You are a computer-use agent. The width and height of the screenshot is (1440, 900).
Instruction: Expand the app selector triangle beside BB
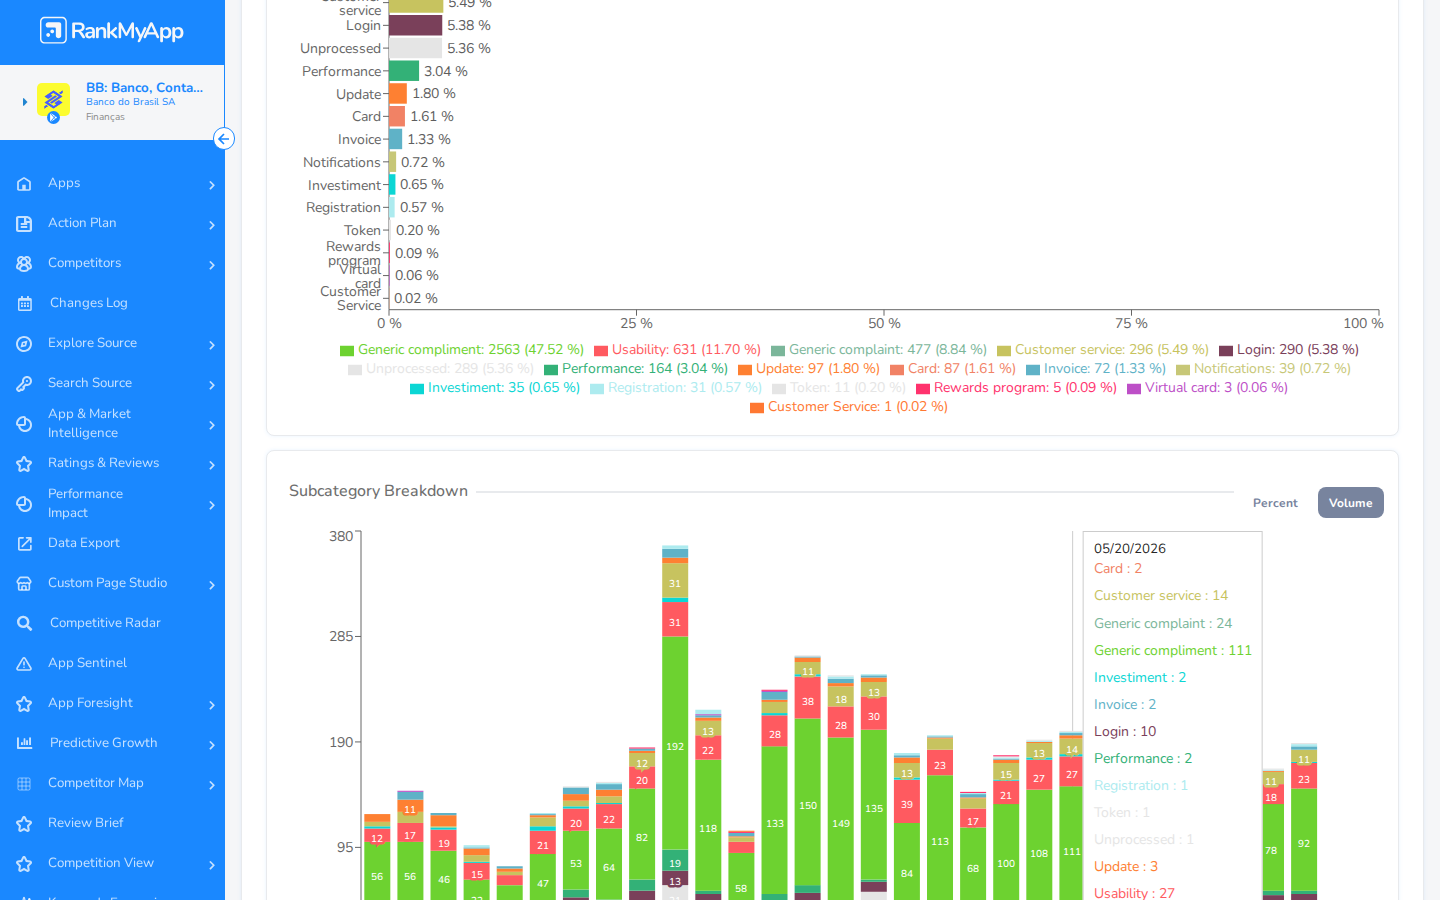[25, 102]
